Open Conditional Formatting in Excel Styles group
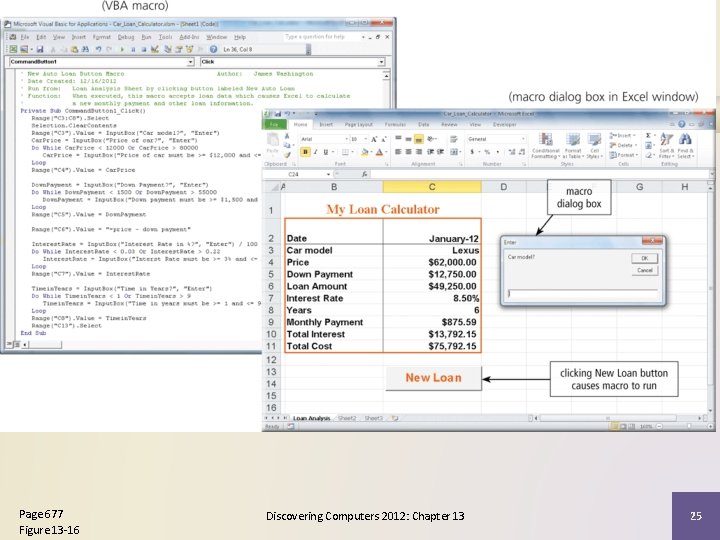720x540 pixels. coord(545,146)
